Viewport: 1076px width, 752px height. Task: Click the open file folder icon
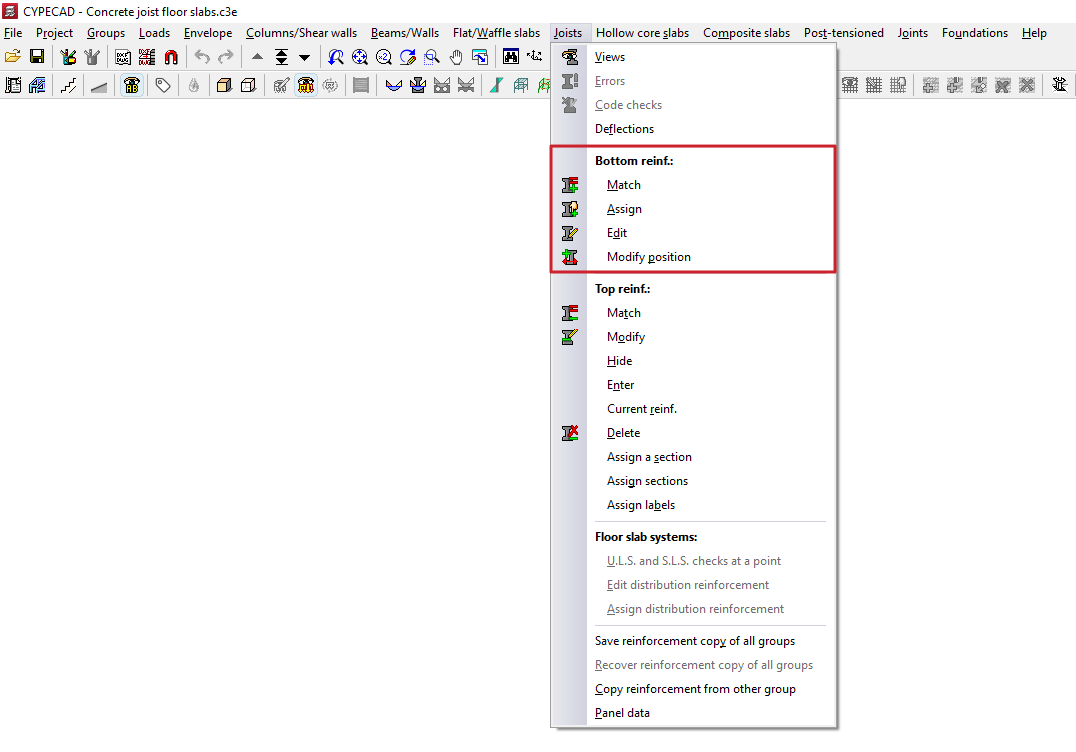[12, 57]
